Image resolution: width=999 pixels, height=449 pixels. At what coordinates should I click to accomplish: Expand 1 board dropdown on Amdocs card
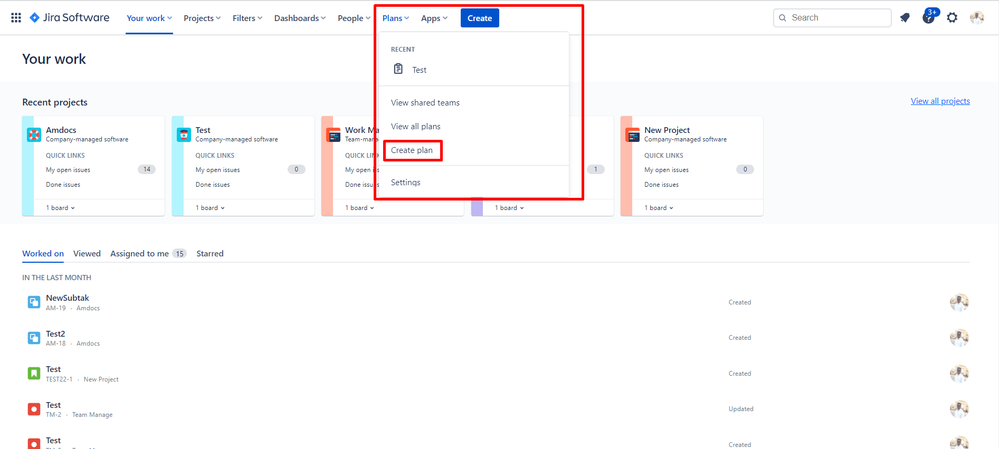(61, 208)
